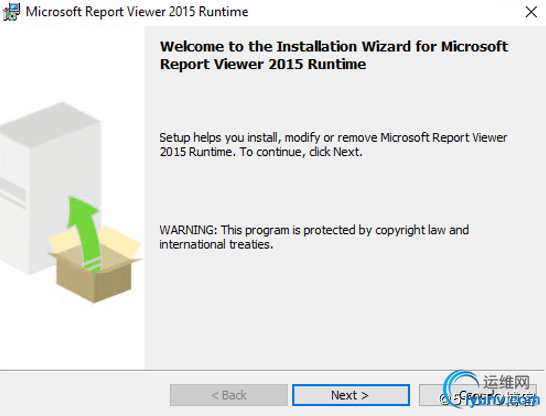Close the Report Viewer installer window
Viewport: 546px width, 416px height.
[x=531, y=12]
